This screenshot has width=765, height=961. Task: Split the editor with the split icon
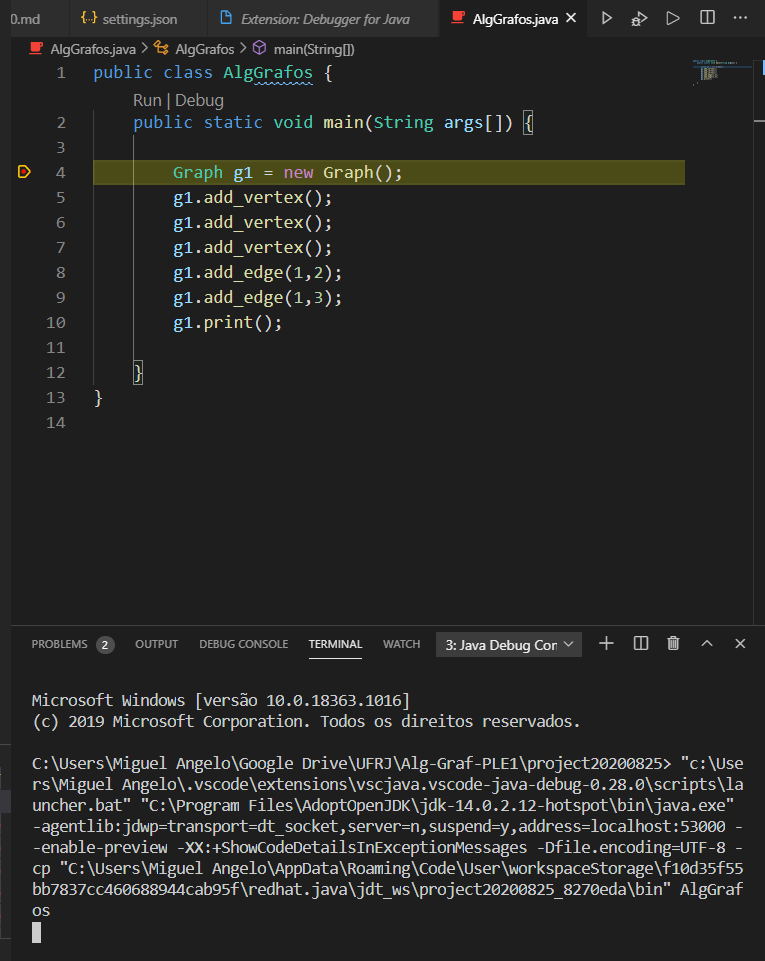point(707,17)
